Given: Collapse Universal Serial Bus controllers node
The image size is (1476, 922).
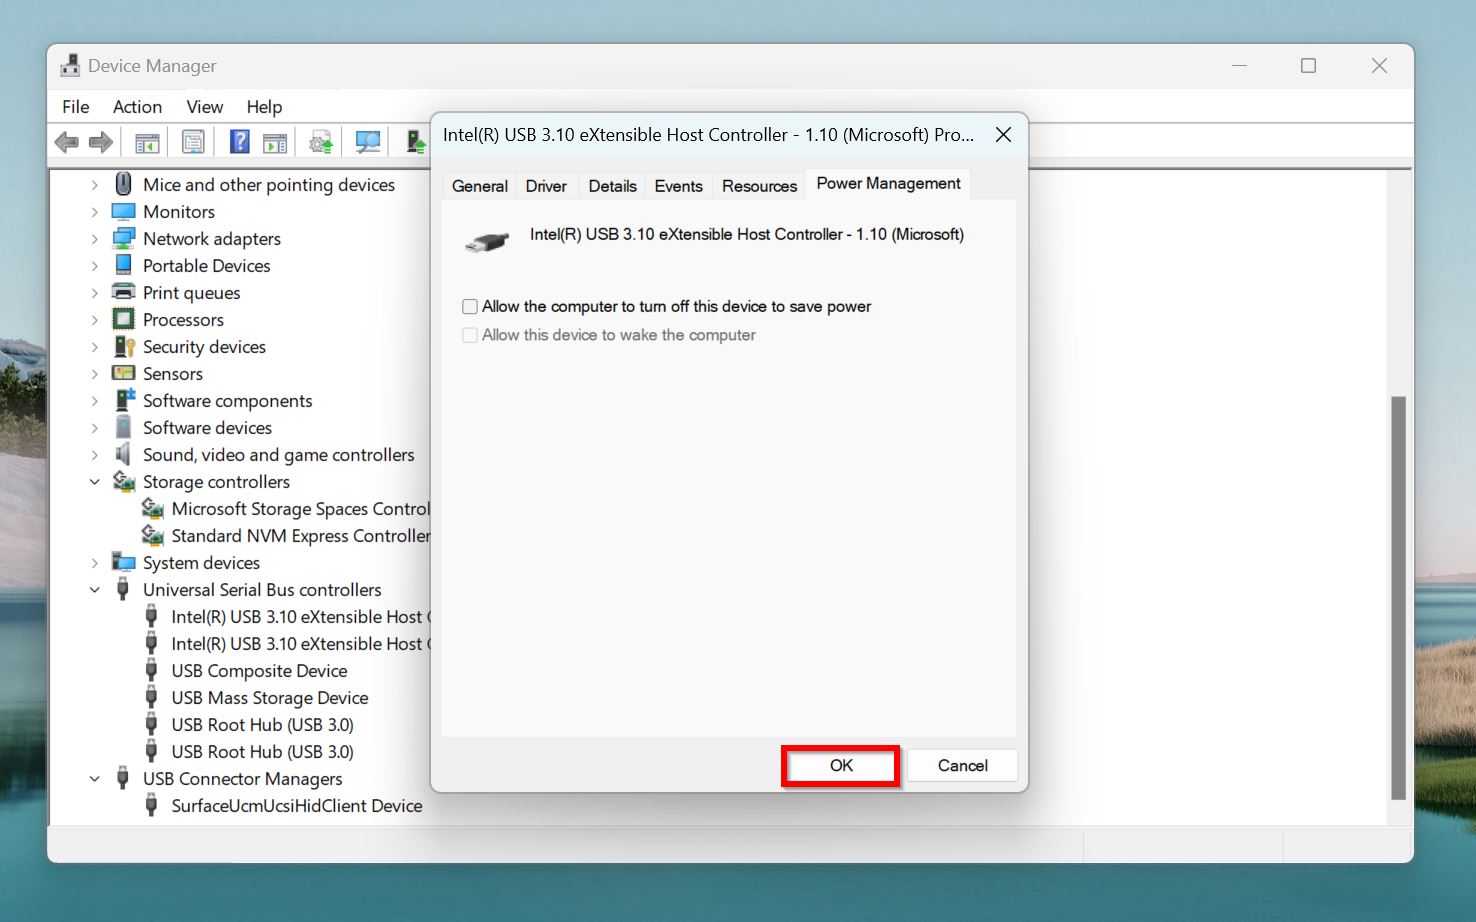Looking at the screenshot, I should (95, 590).
